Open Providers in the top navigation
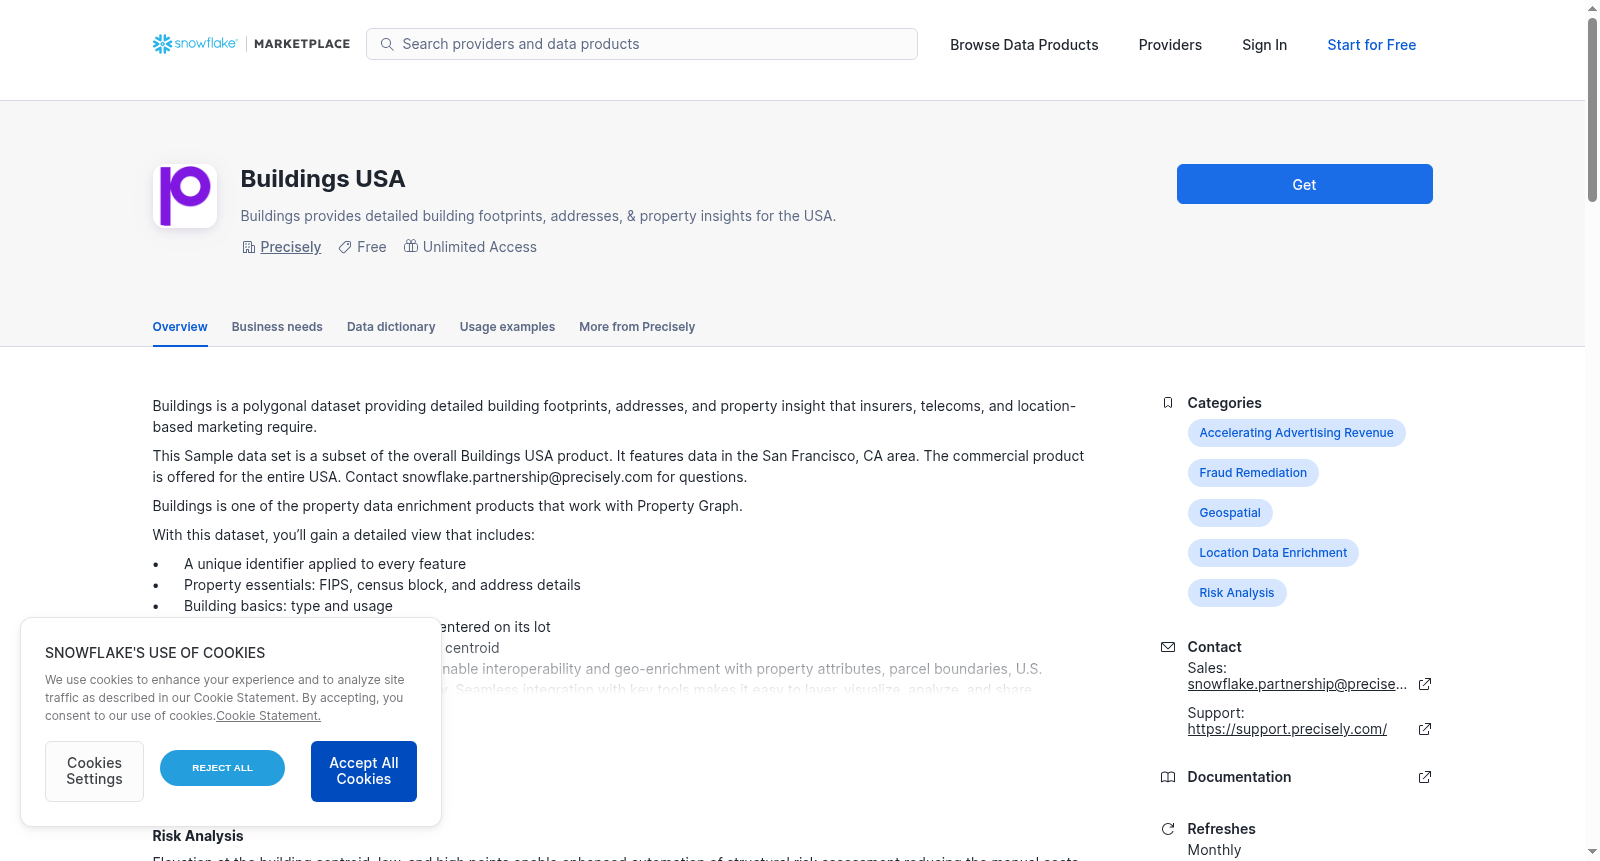Viewport: 1600px width, 861px height. (x=1170, y=45)
